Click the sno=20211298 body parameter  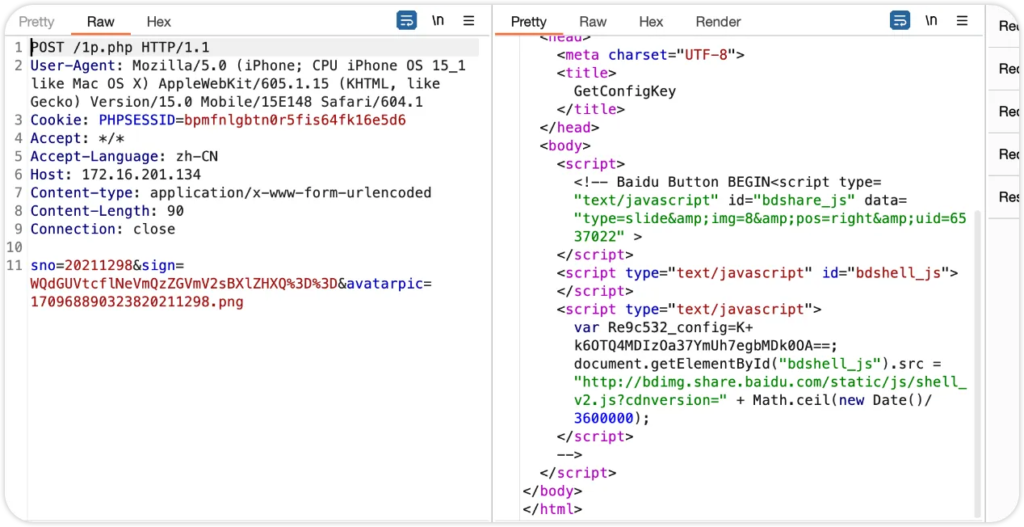(82, 266)
